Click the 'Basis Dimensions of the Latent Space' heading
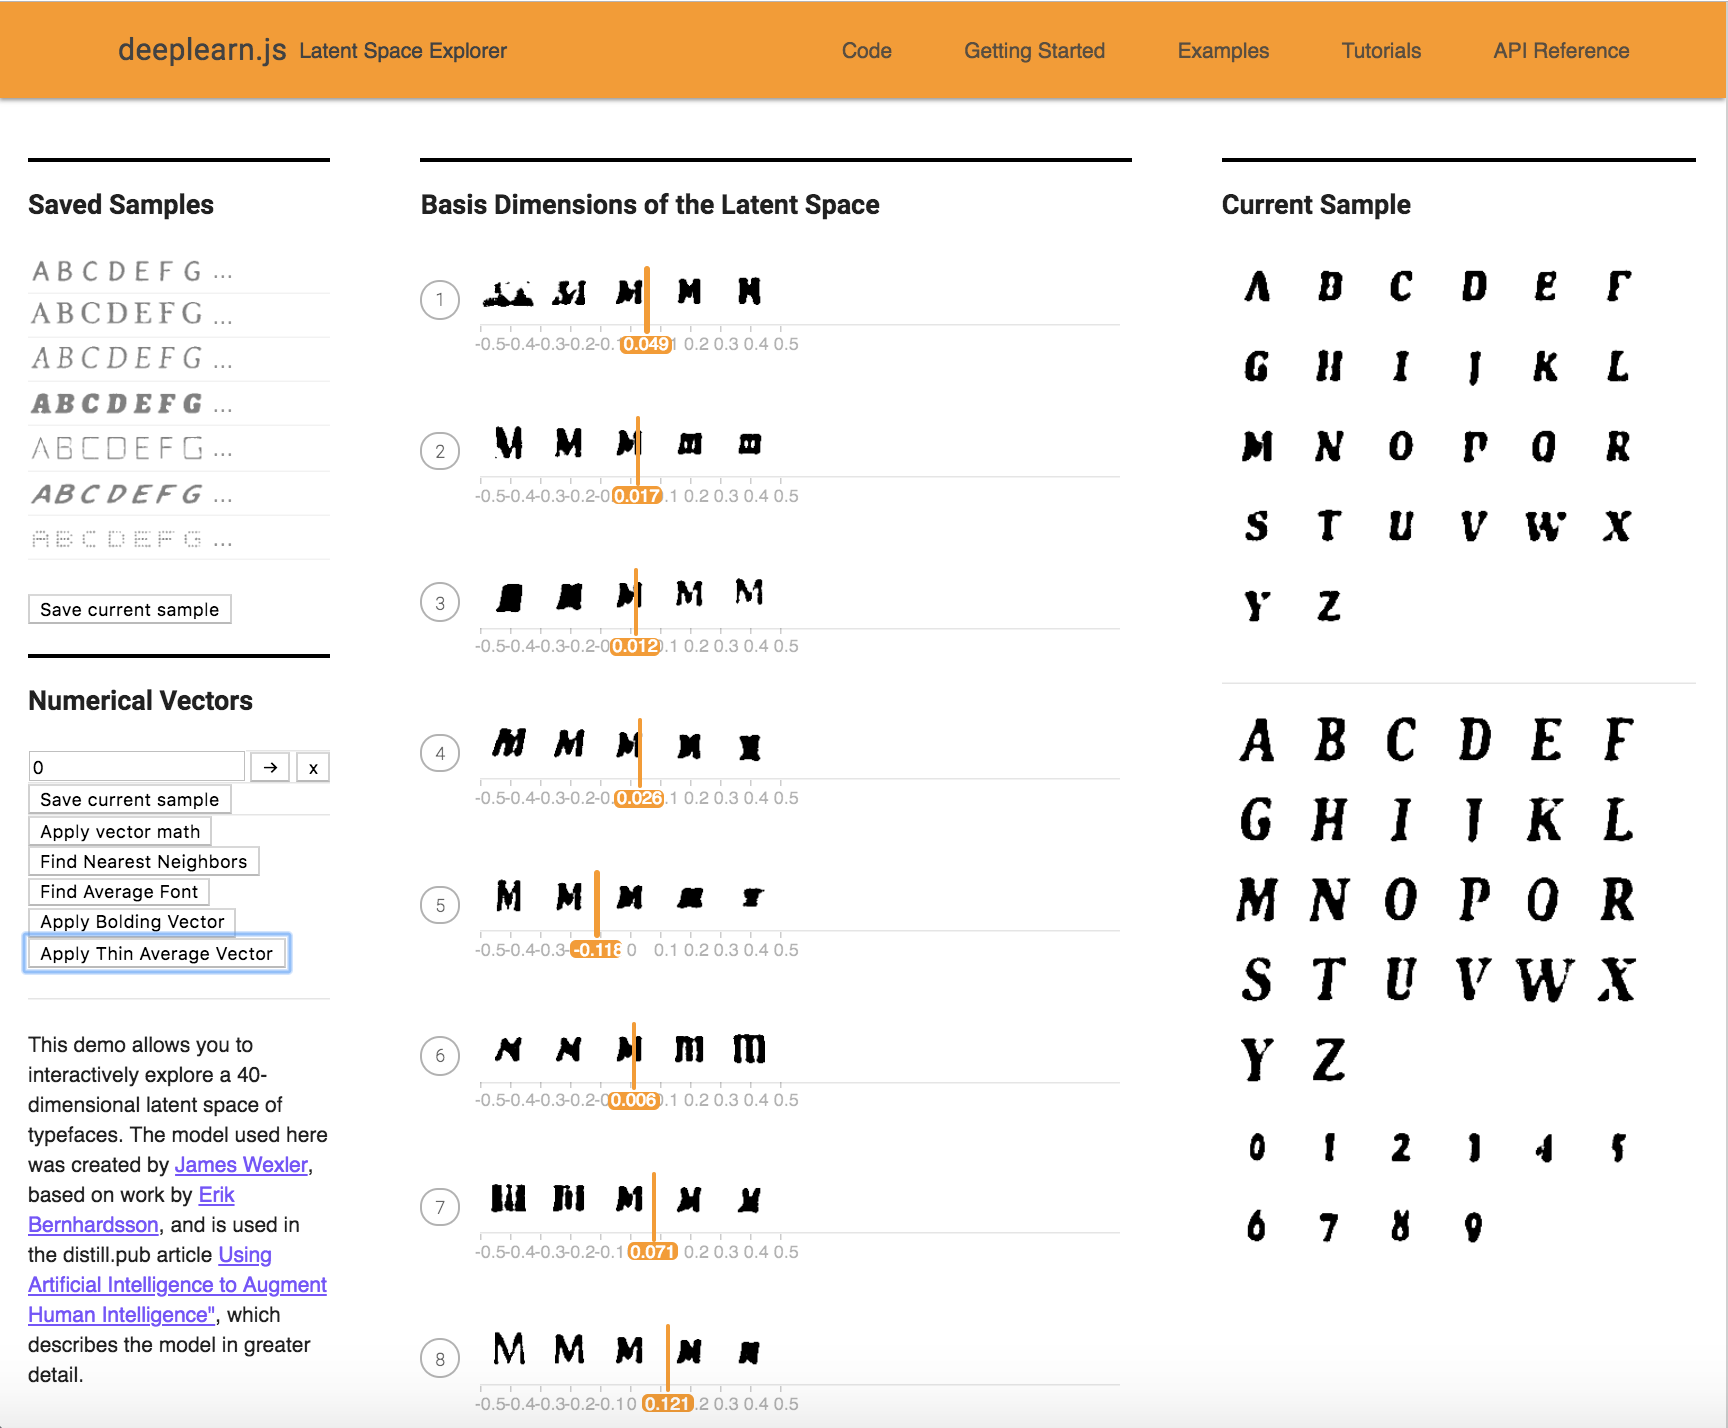The image size is (1728, 1428). (650, 205)
